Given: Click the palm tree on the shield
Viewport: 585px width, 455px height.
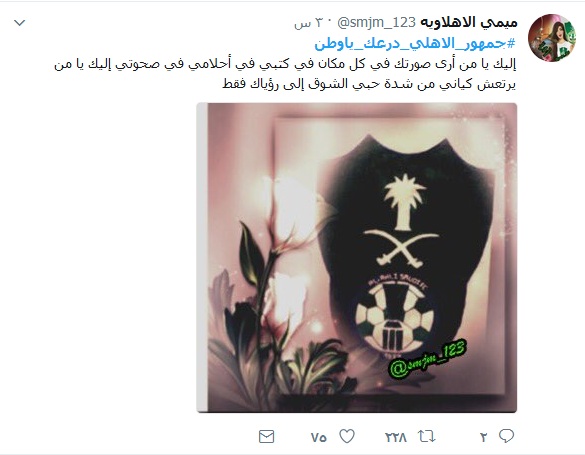Looking at the screenshot, I should tap(404, 202).
